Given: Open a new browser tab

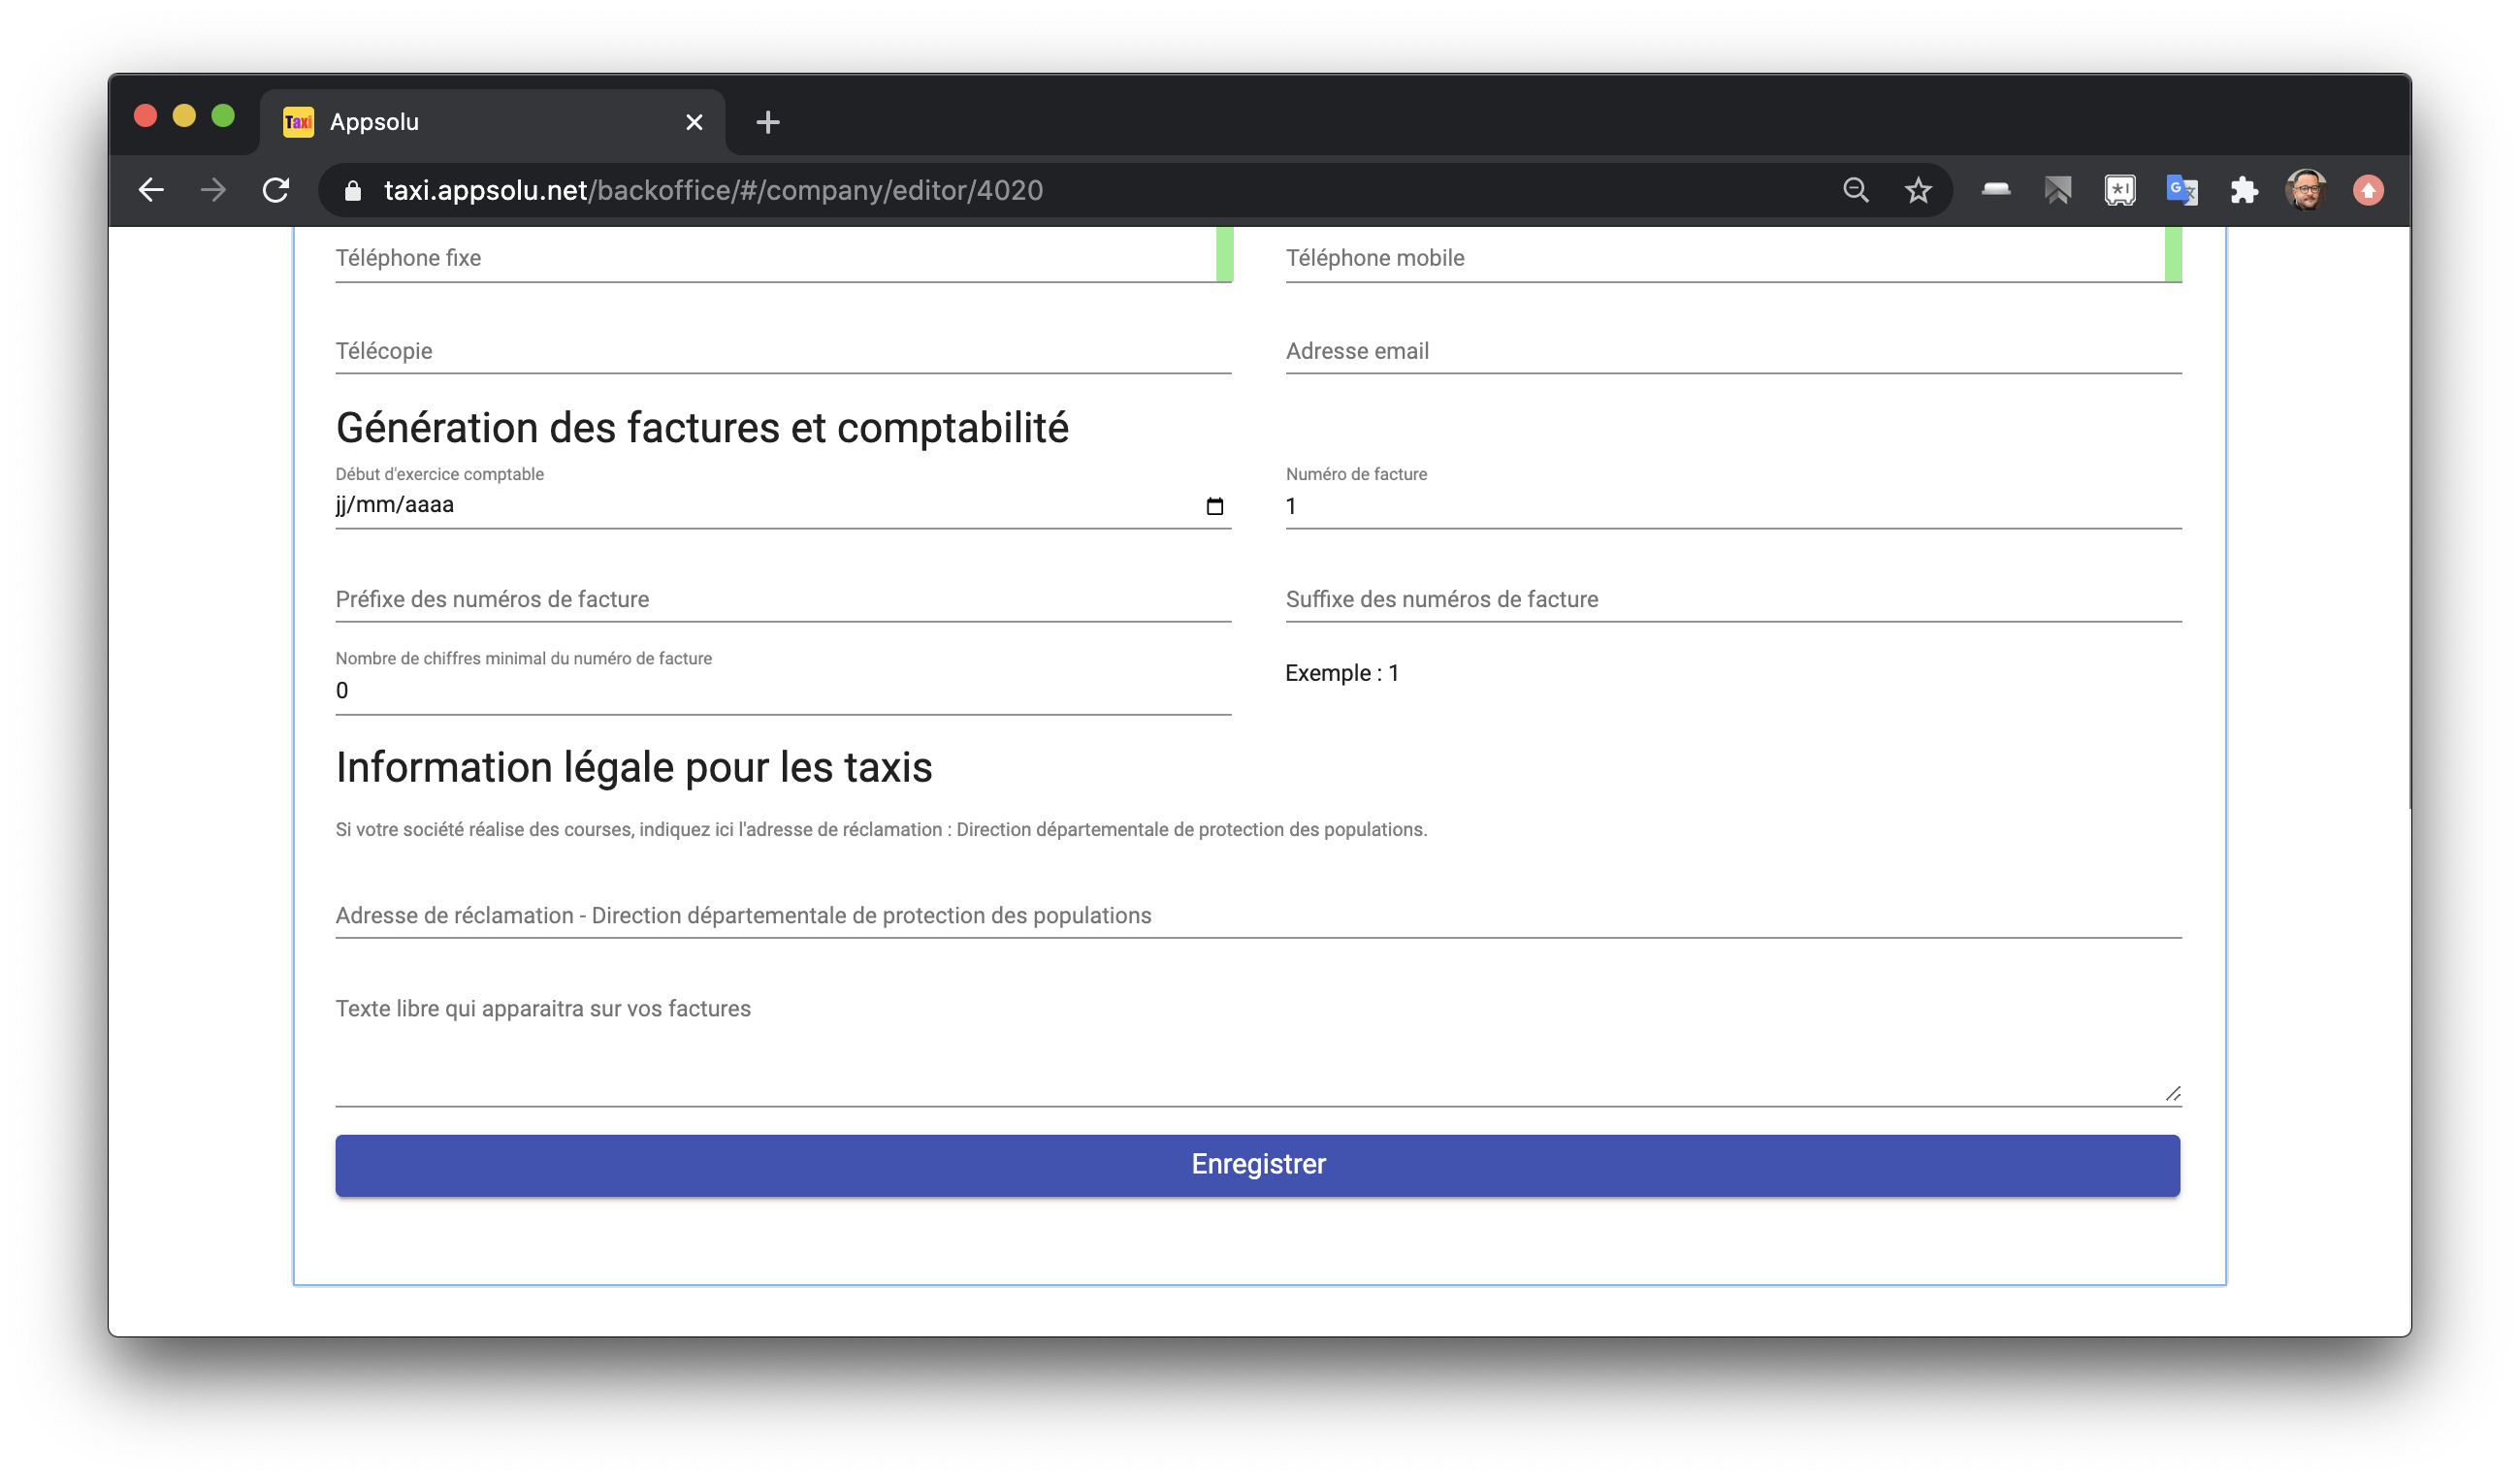Looking at the screenshot, I should click(x=767, y=122).
